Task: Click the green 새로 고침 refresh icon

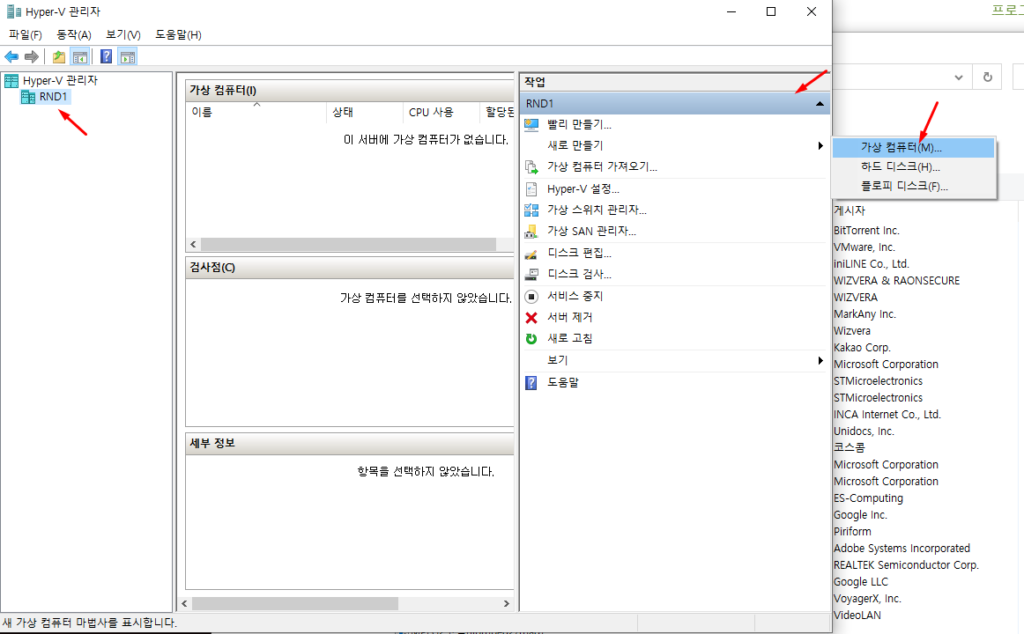Action: click(x=531, y=339)
